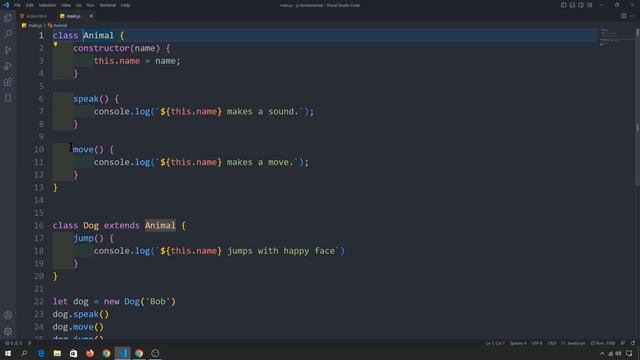The width and height of the screenshot is (640, 360).
Task: Click Animal in the breadcrumb
Action: [x=60, y=25]
